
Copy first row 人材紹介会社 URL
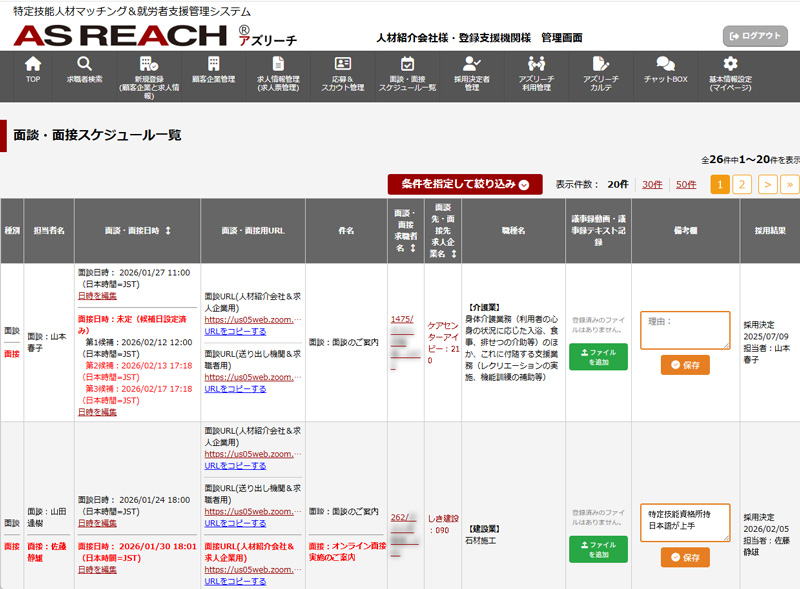point(235,332)
